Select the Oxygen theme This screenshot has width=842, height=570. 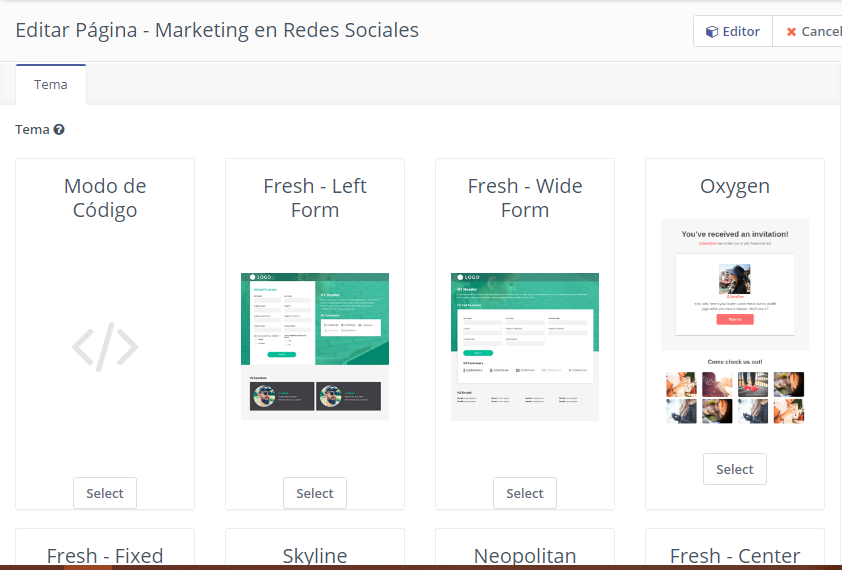tap(735, 469)
